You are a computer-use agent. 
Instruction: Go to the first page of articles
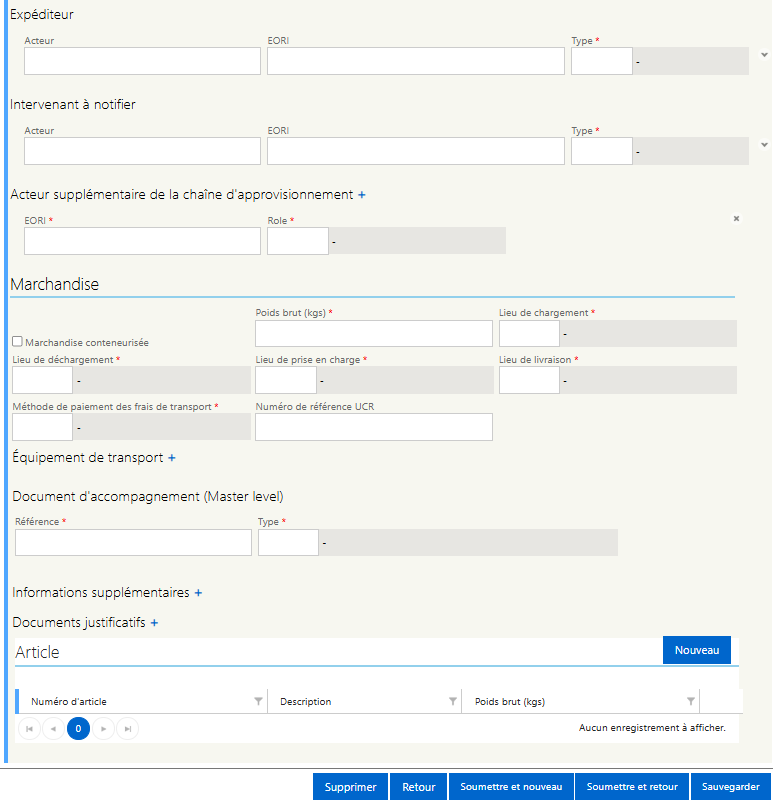29,729
